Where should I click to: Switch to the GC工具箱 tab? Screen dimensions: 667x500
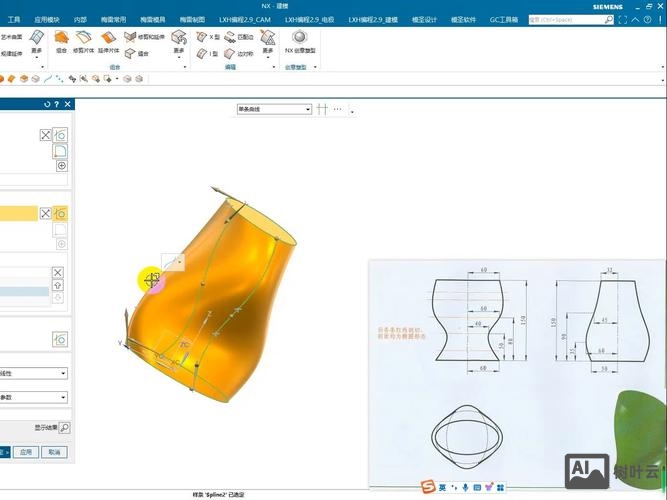pyautogui.click(x=503, y=19)
